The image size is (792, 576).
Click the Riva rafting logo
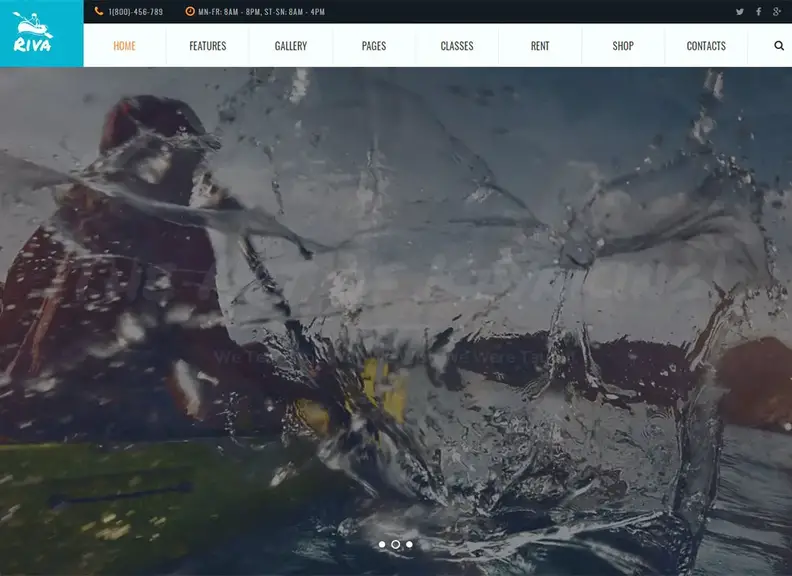coord(33,32)
